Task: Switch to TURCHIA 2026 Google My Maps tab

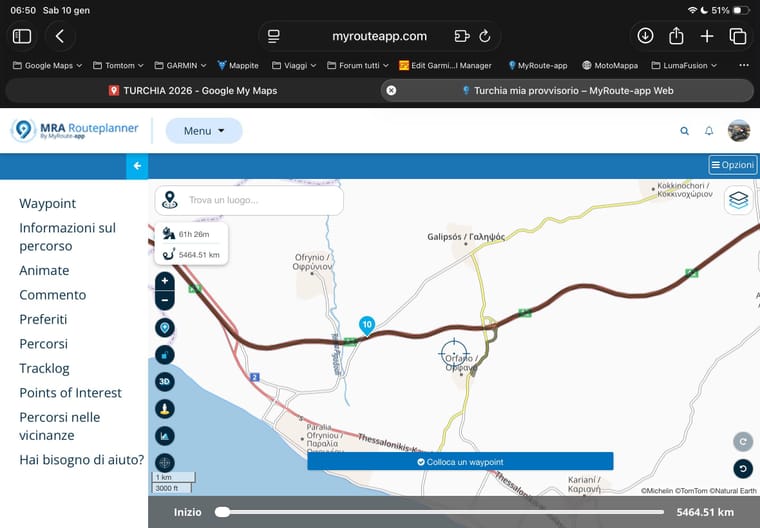Action: 192,90
